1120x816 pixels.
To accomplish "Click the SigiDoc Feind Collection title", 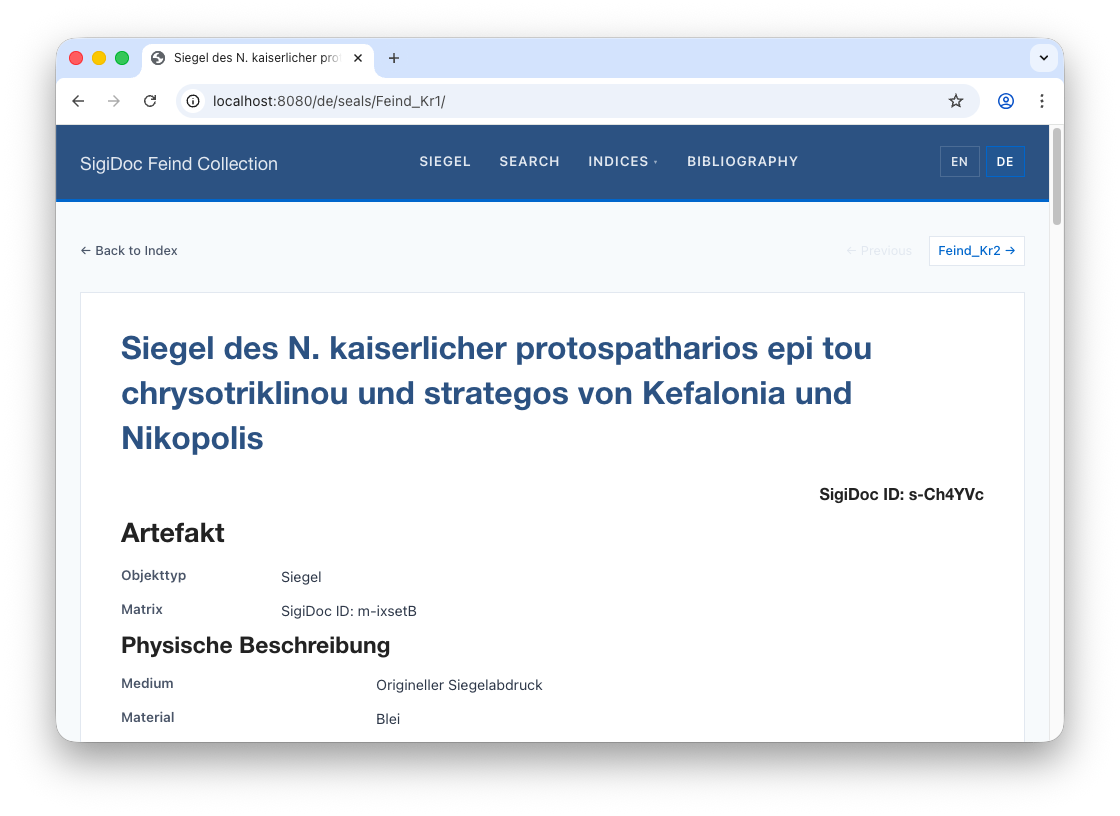I will pos(179,164).
